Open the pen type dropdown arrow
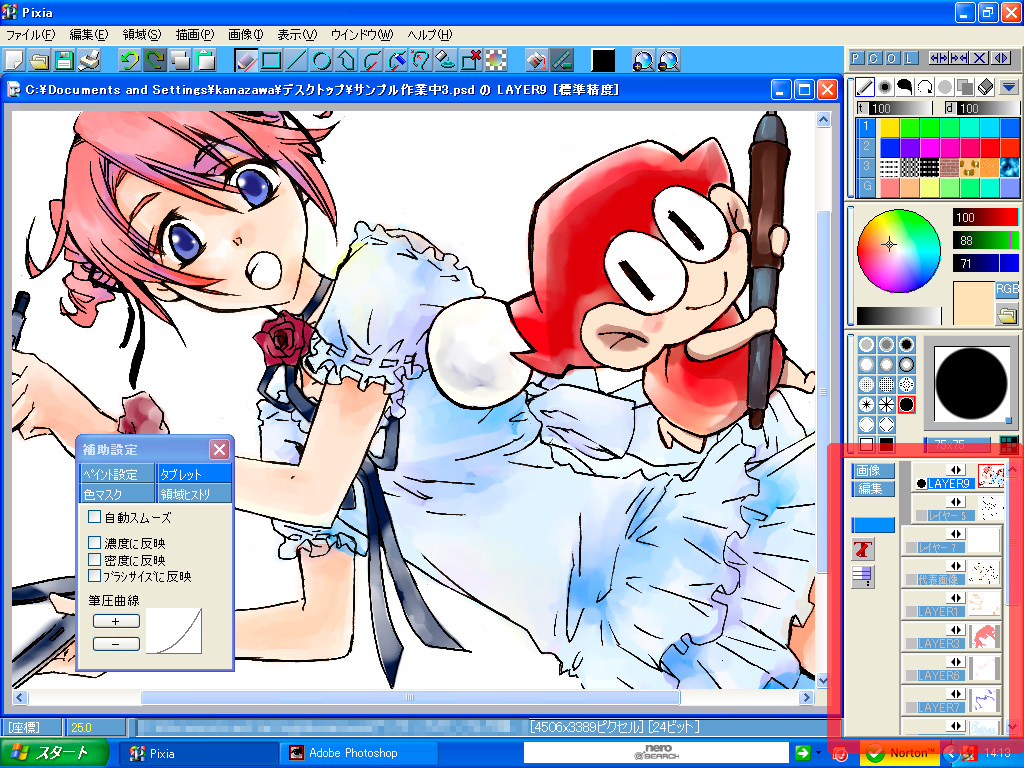Image resolution: width=1024 pixels, height=768 pixels. (1008, 86)
